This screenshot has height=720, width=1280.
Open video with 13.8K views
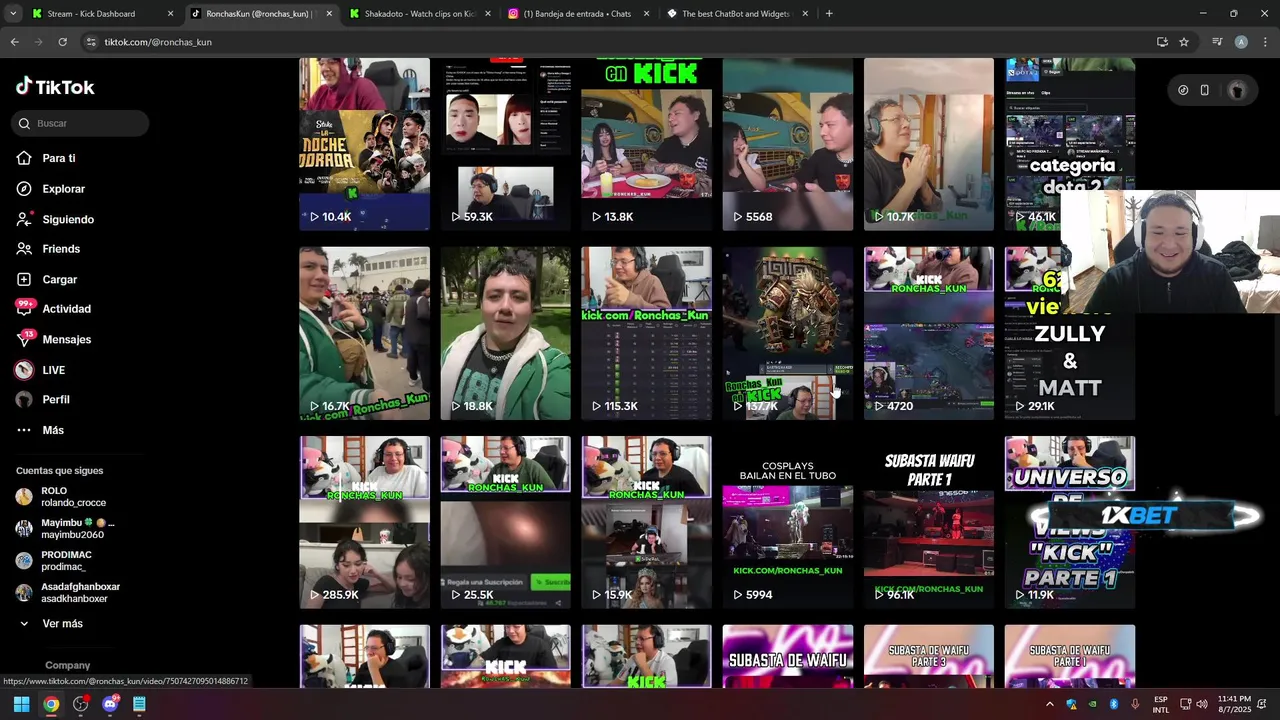pyautogui.click(x=646, y=144)
